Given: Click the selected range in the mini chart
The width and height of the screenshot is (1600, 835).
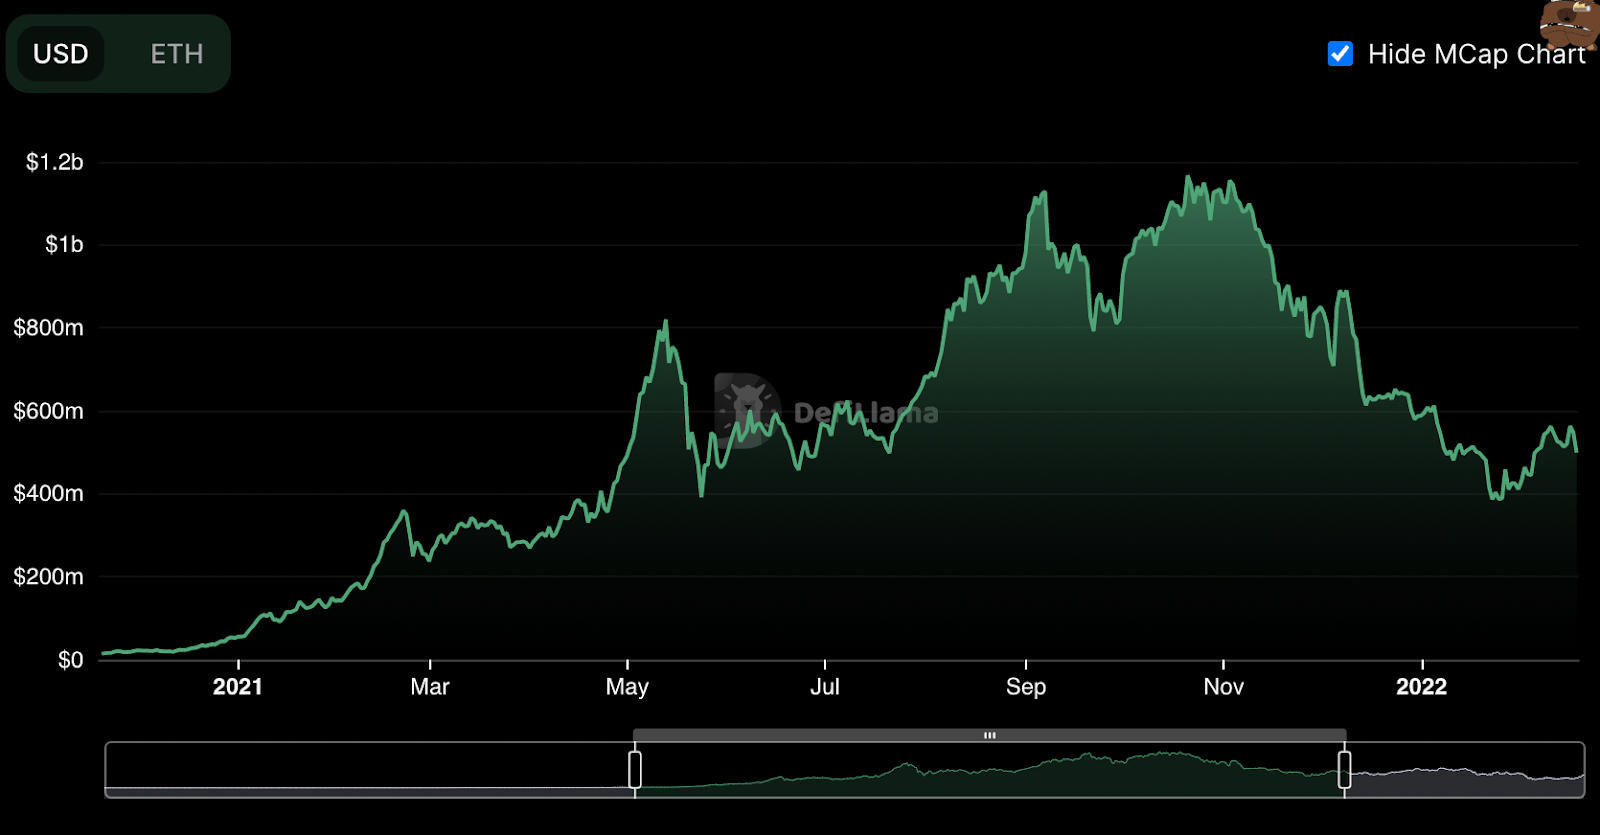Looking at the screenshot, I should point(989,770).
